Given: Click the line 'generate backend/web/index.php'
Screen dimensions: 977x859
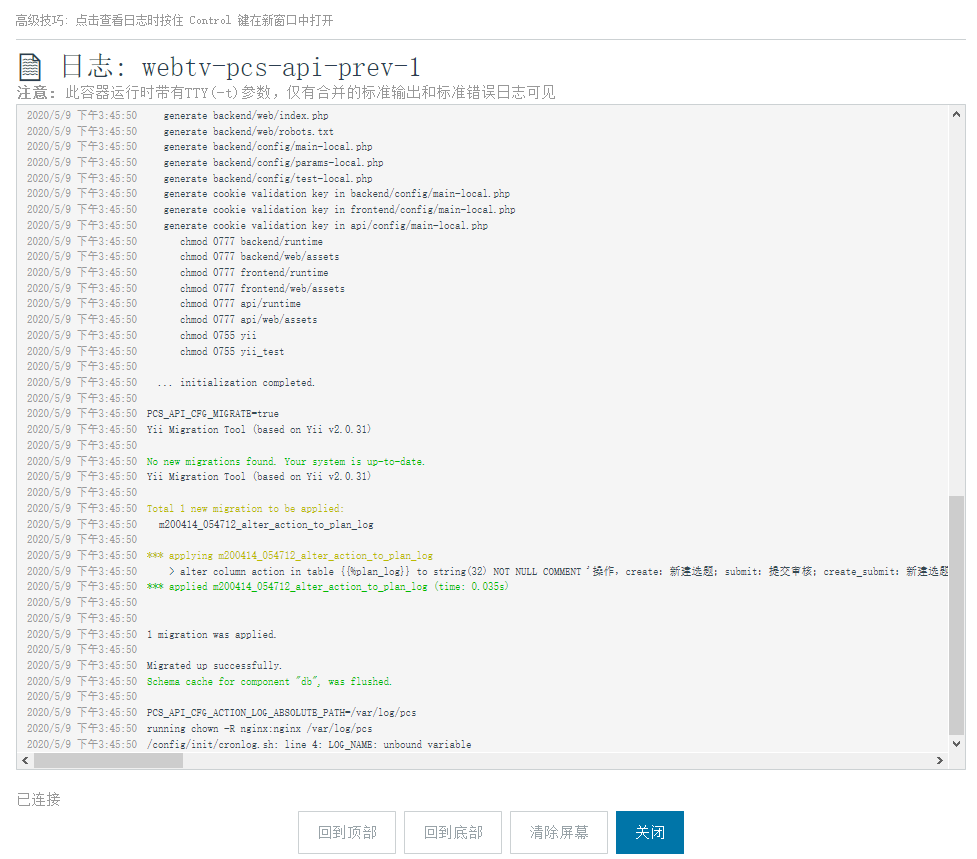Looking at the screenshot, I should pos(245,115).
